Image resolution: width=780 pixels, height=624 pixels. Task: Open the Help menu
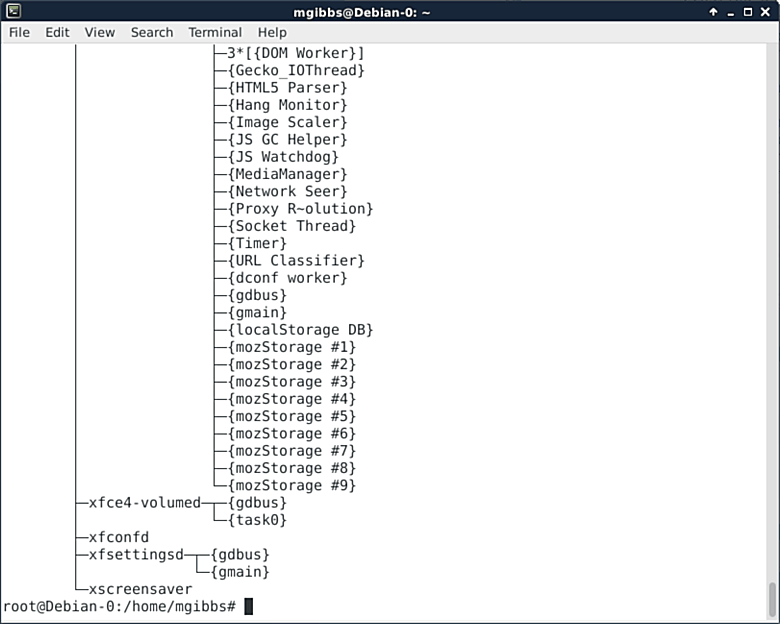[x=272, y=32]
